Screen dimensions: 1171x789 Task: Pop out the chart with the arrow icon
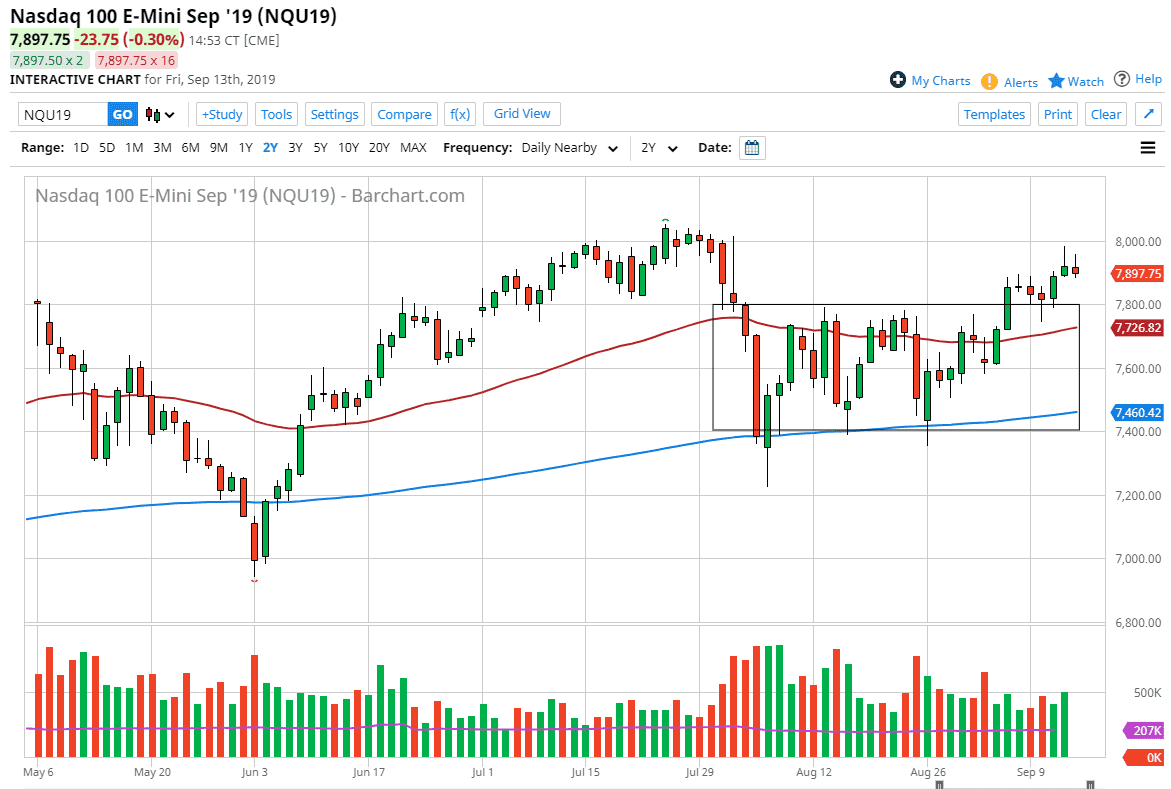tap(1148, 114)
